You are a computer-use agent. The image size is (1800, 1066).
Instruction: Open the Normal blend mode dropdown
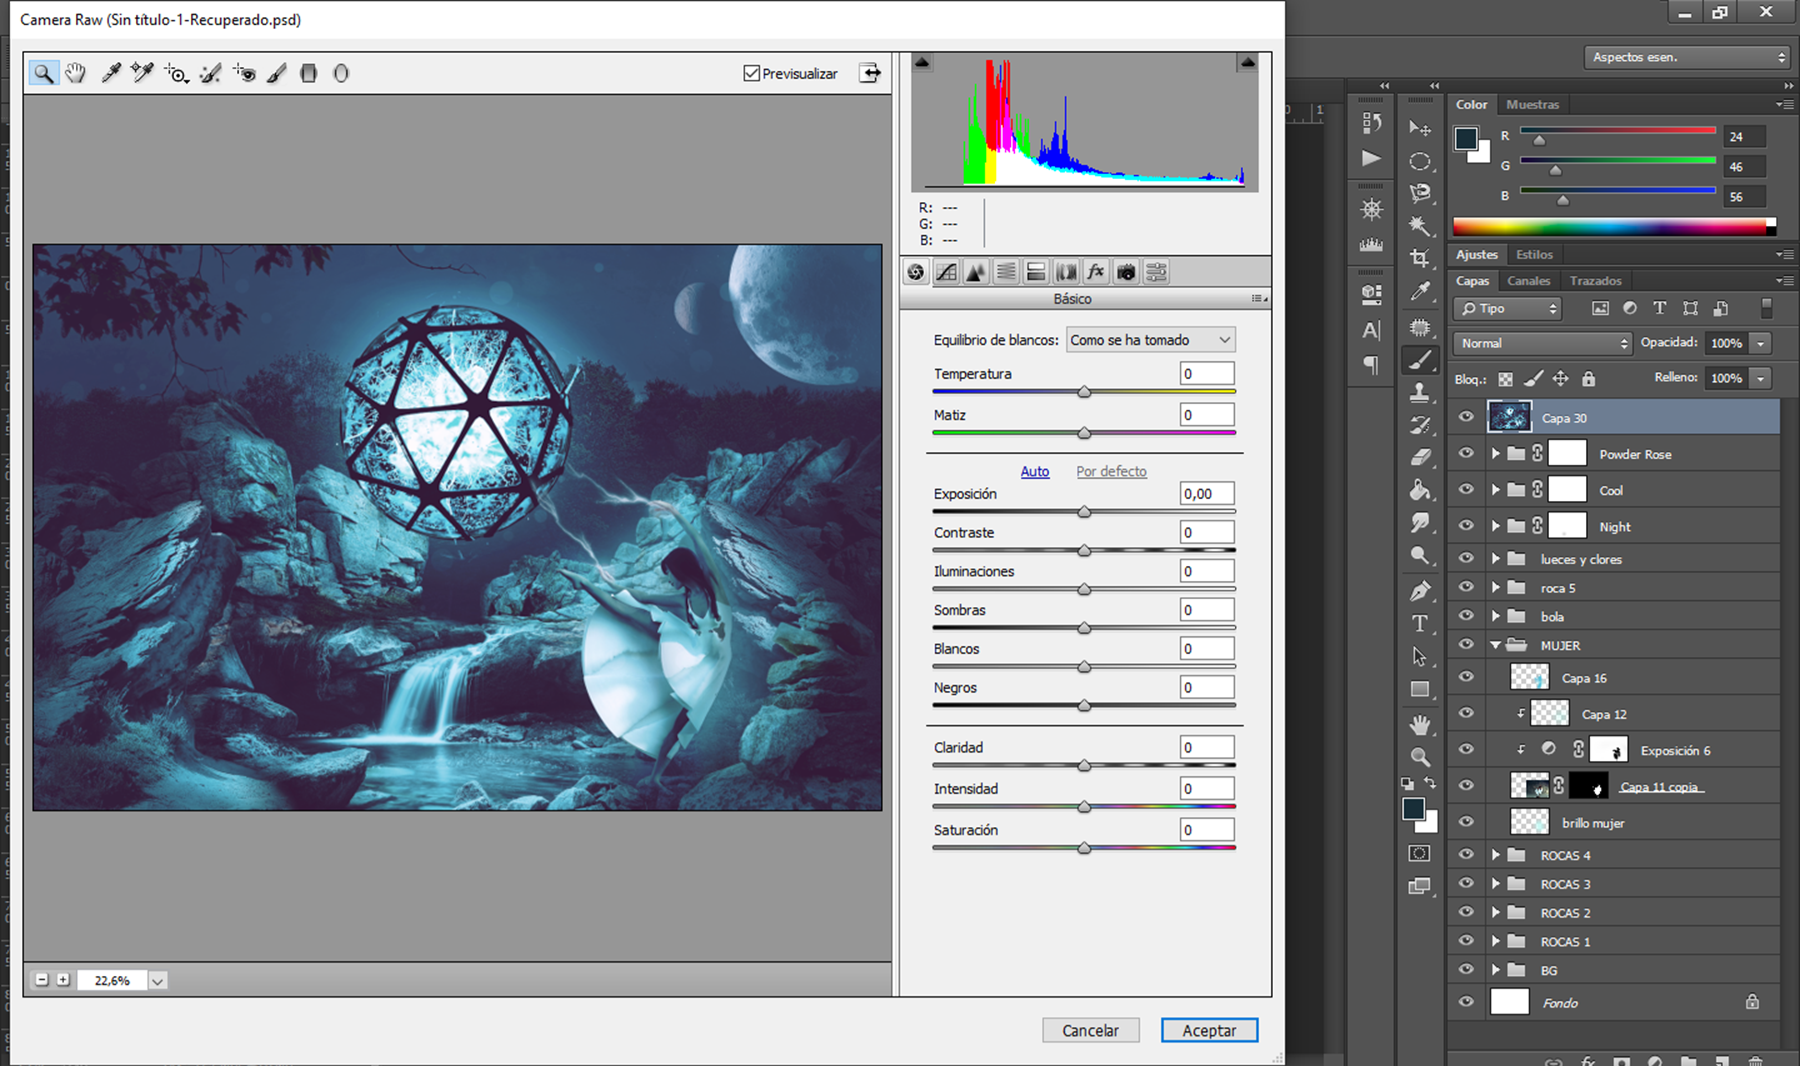click(1542, 343)
